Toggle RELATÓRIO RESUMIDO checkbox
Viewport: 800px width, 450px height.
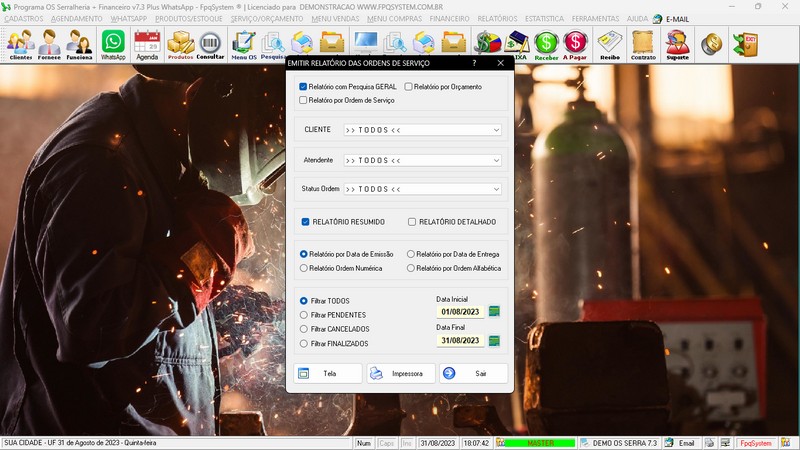coord(305,222)
